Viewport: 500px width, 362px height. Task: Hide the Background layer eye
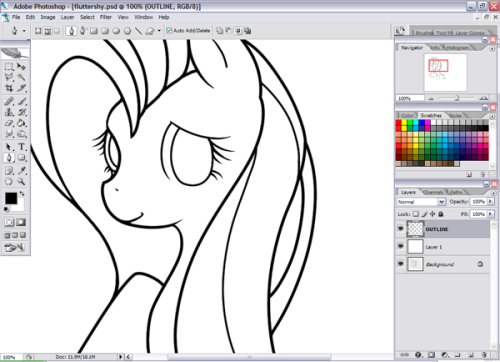(x=401, y=264)
